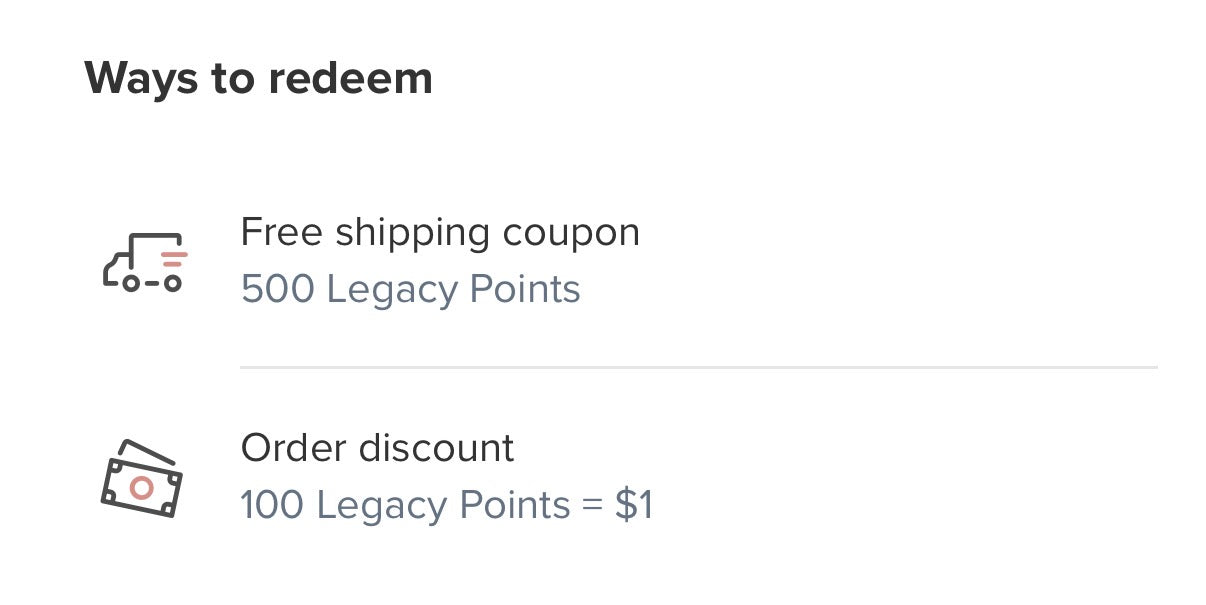Click the truck icon's rear wheel
The height and width of the screenshot is (605, 1206).
pyautogui.click(x=172, y=283)
